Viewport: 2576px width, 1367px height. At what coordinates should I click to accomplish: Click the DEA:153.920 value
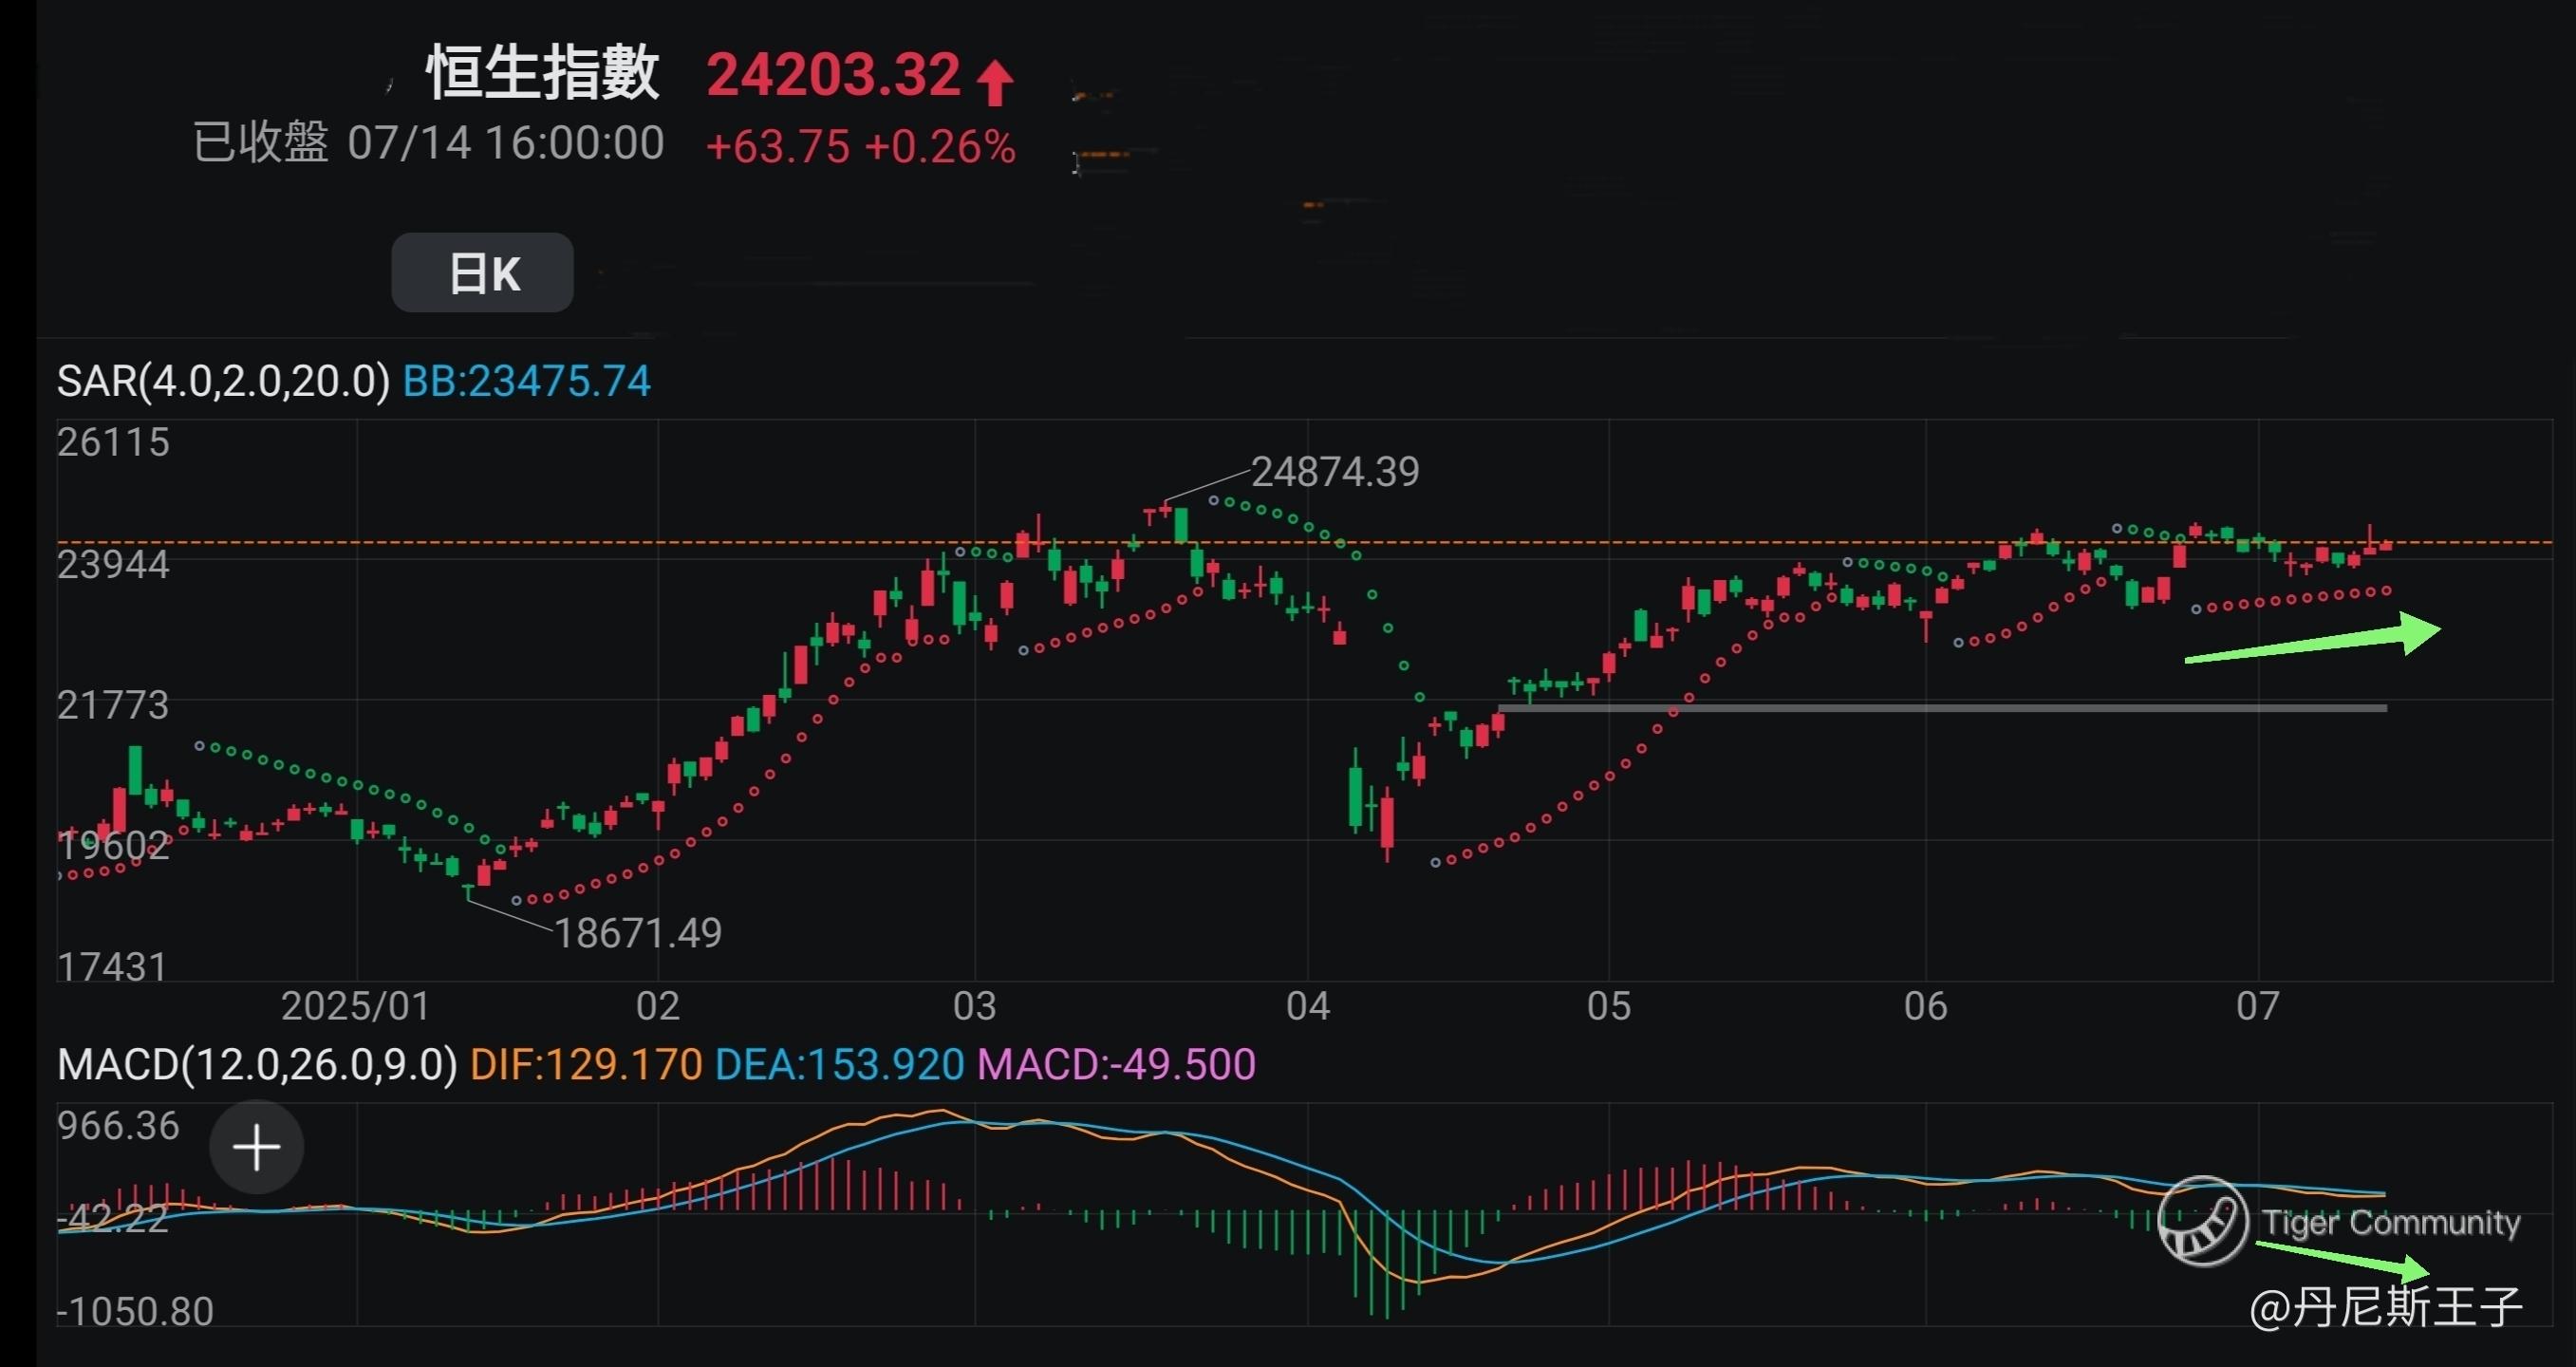840,1064
